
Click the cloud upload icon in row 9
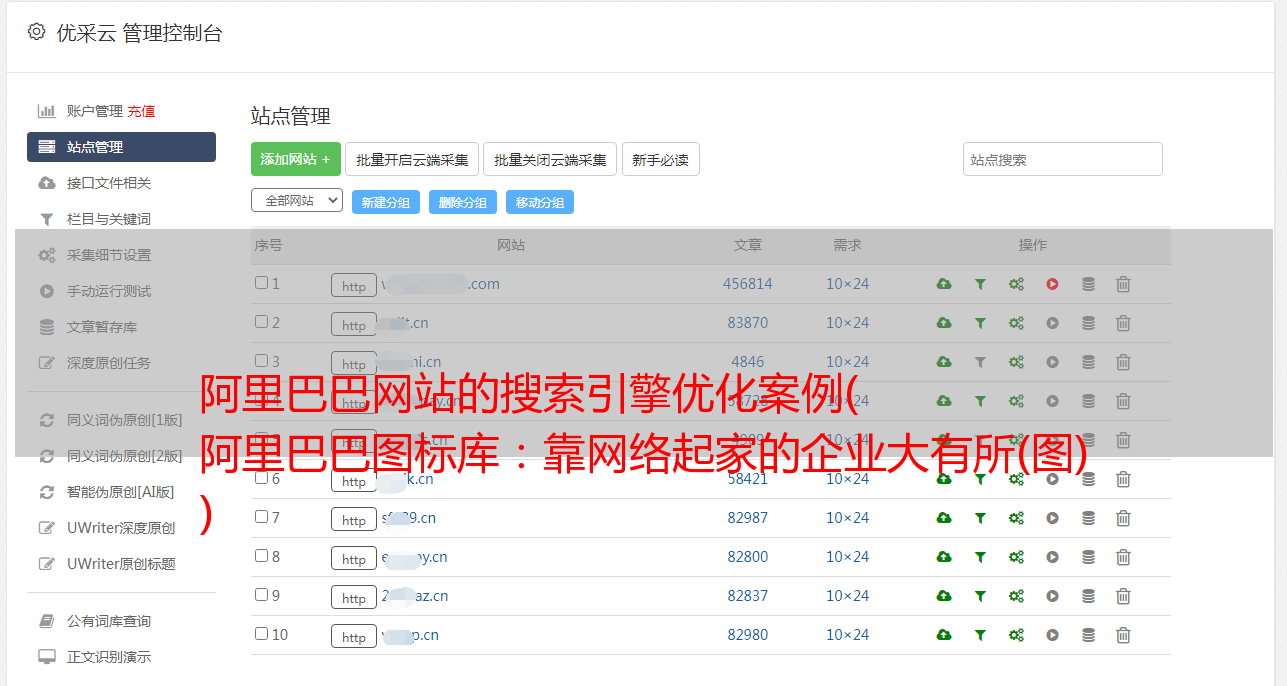944,596
